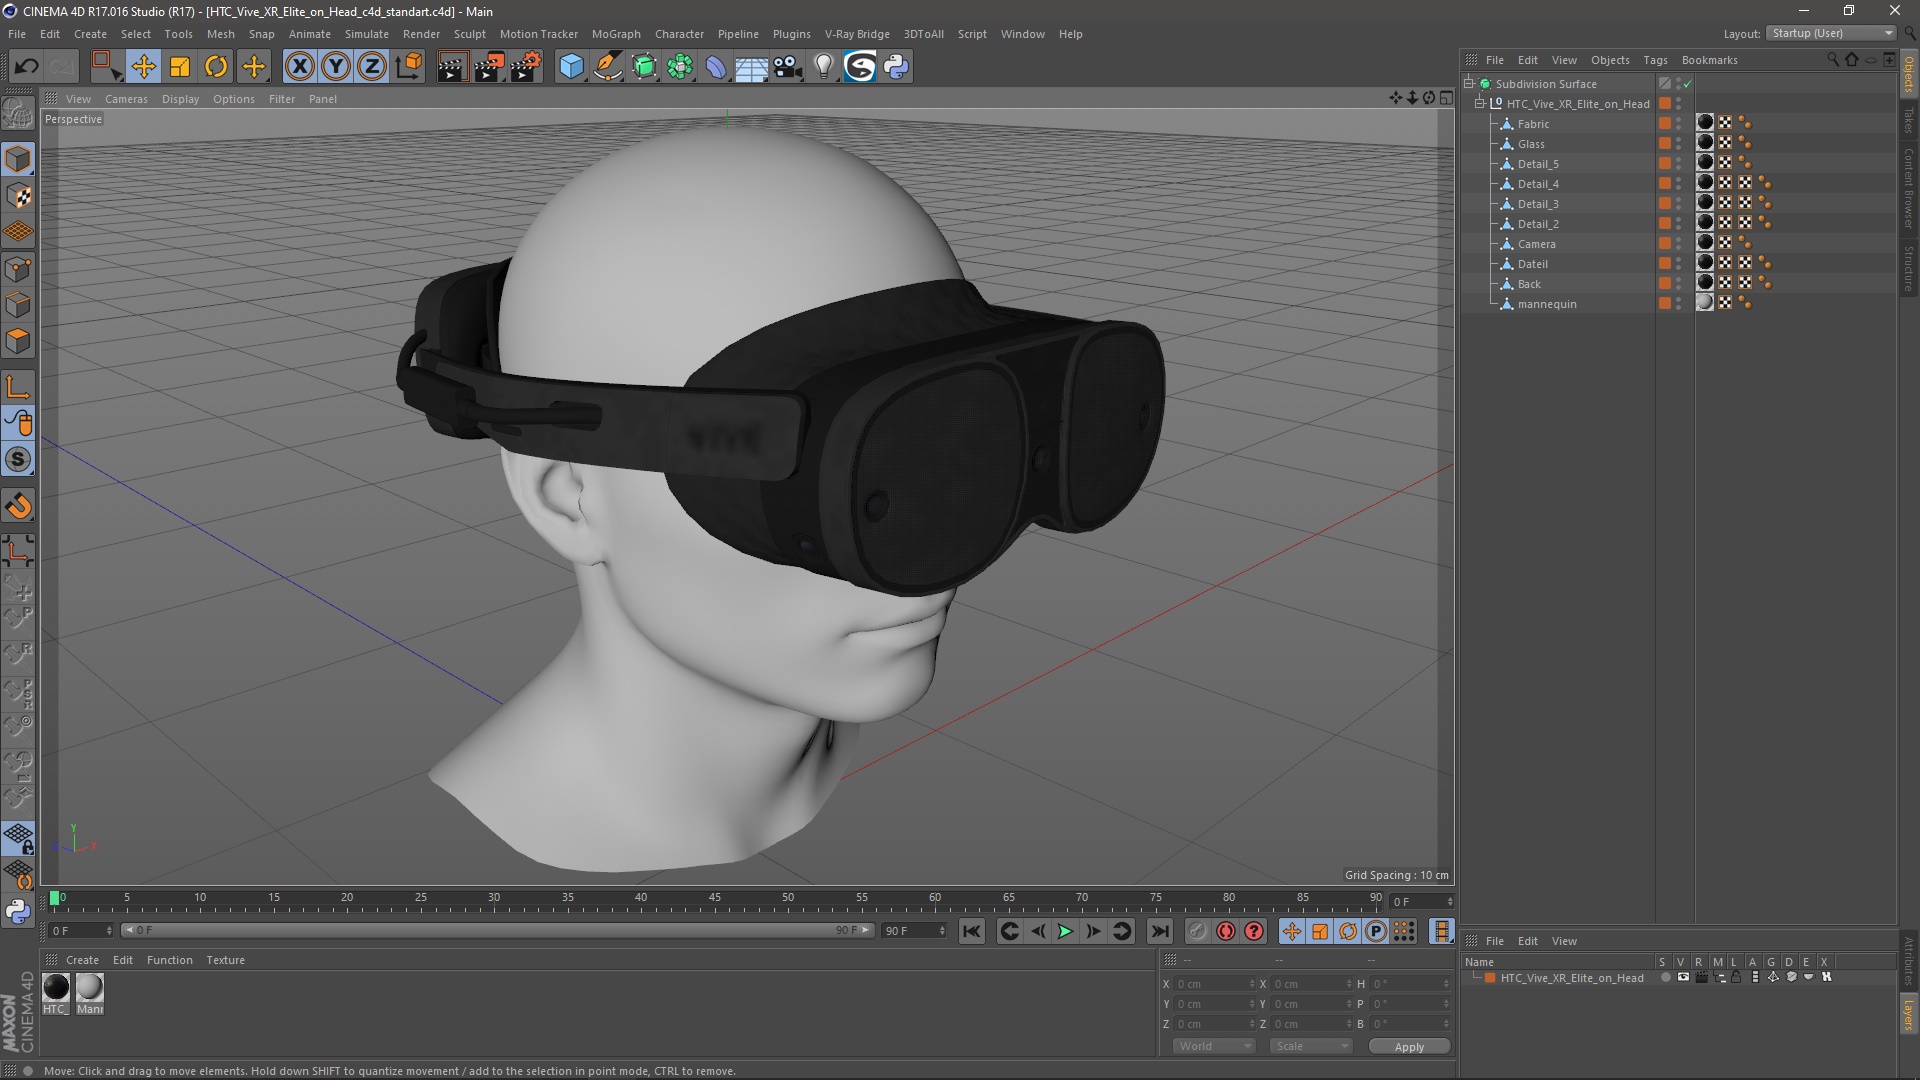Open the Sculpt menu

pos(469,34)
